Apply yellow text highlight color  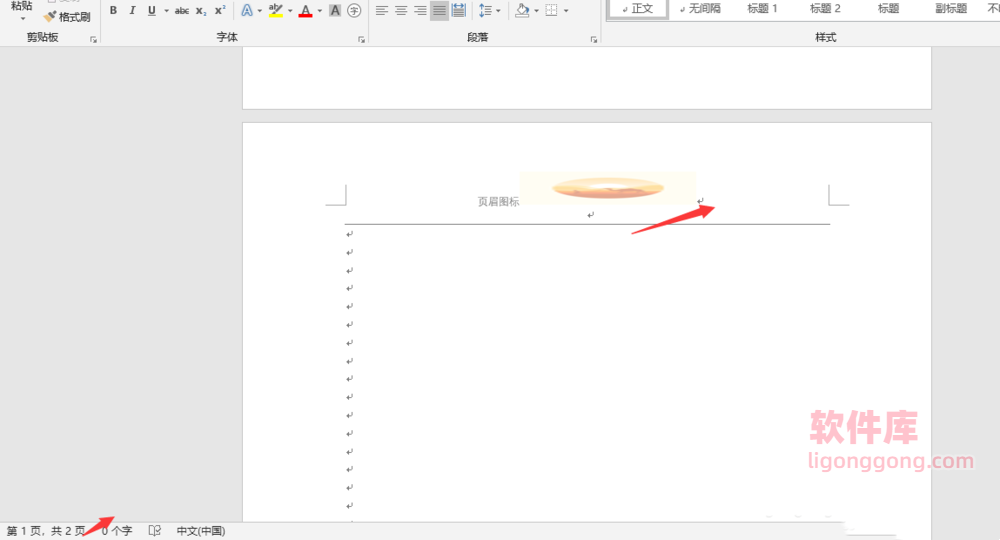tap(276, 10)
